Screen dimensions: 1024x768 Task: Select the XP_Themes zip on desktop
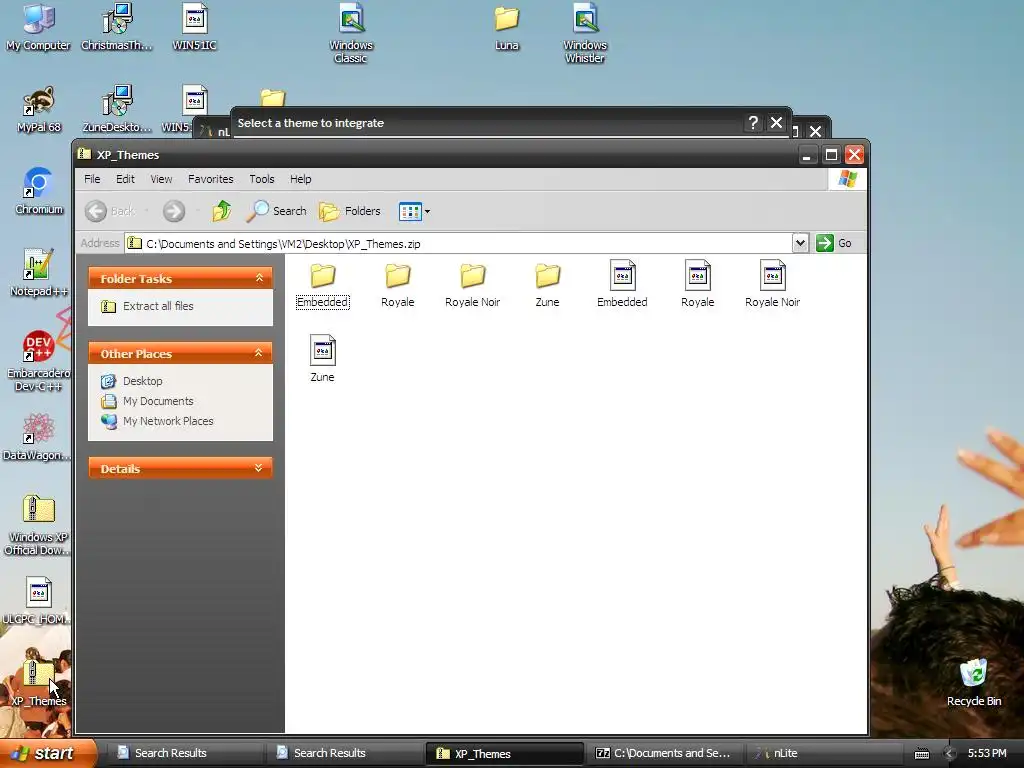(x=39, y=683)
